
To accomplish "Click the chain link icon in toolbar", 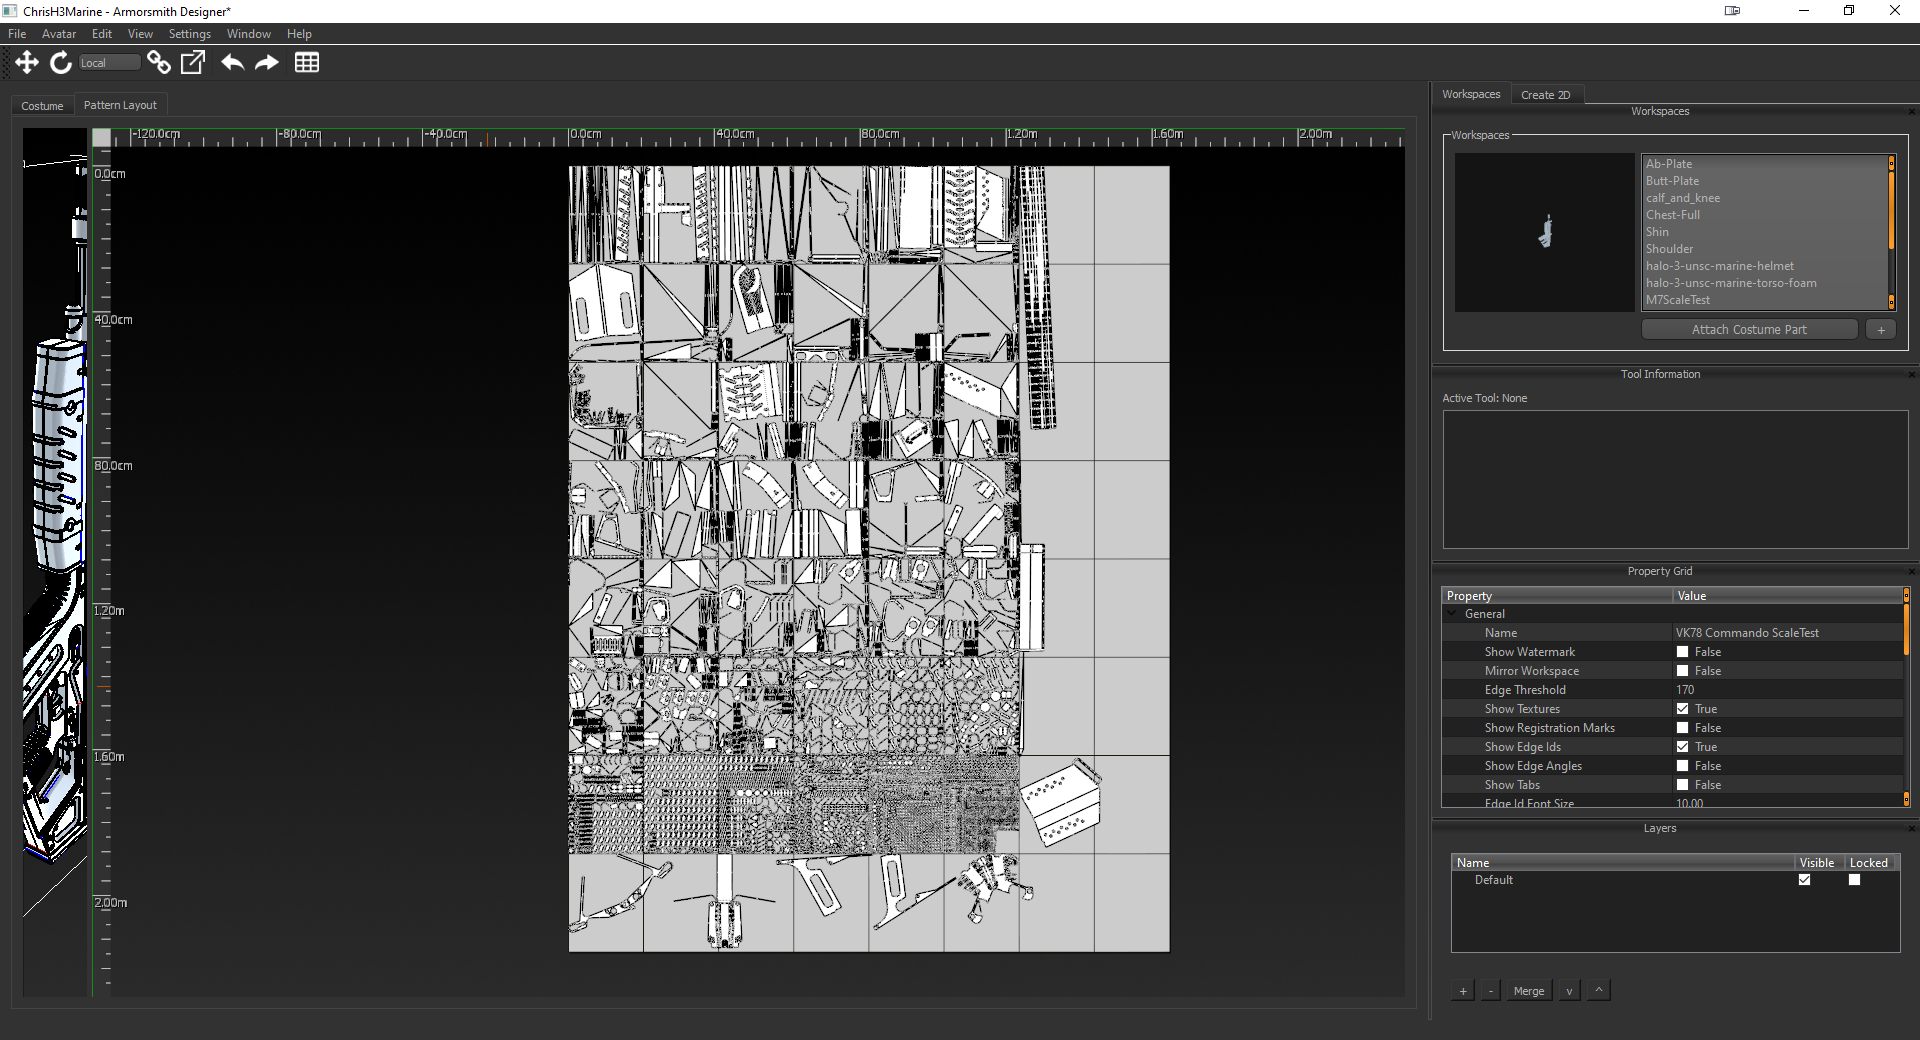I will (x=159, y=62).
